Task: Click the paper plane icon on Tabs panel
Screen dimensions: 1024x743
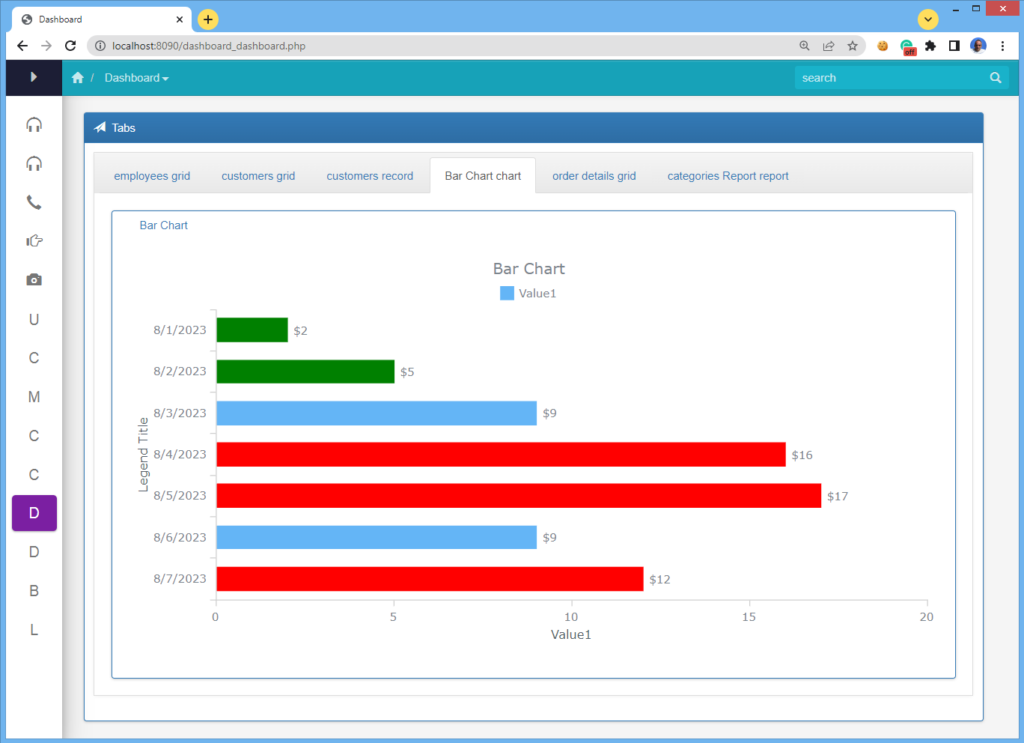Action: pos(100,127)
